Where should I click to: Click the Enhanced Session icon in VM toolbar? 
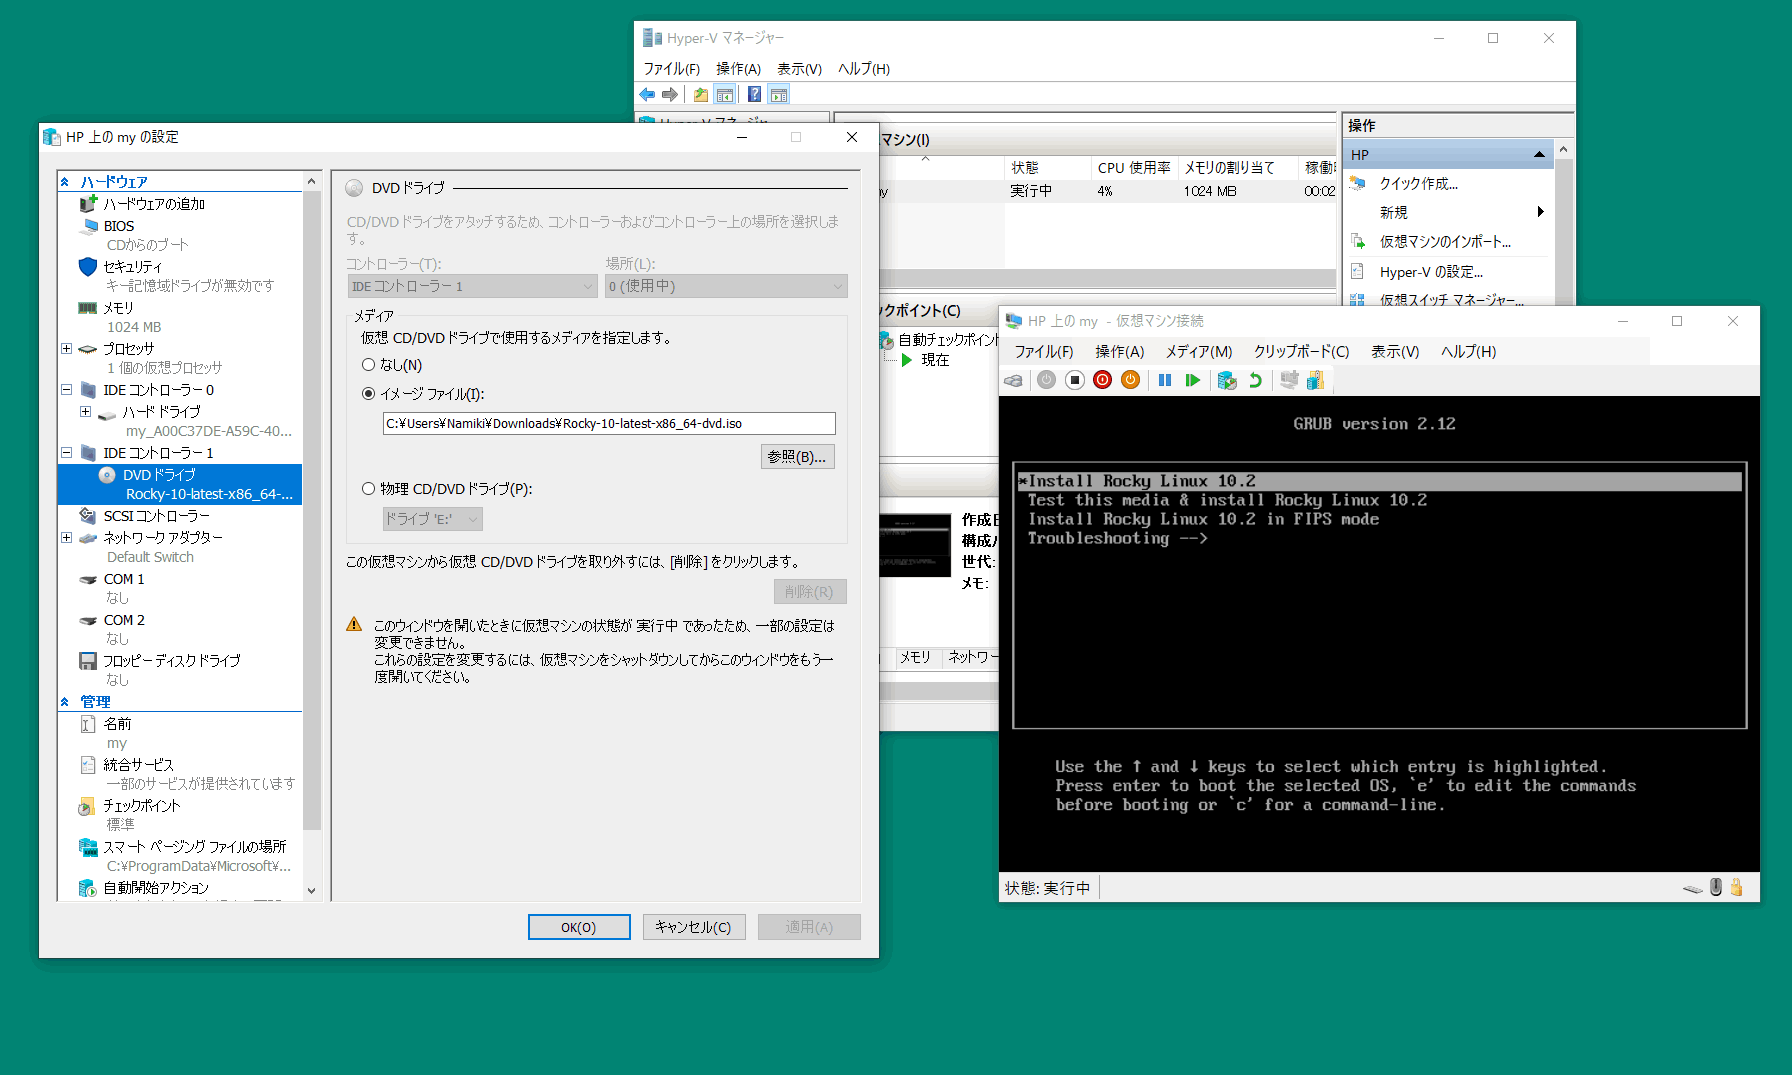1289,380
